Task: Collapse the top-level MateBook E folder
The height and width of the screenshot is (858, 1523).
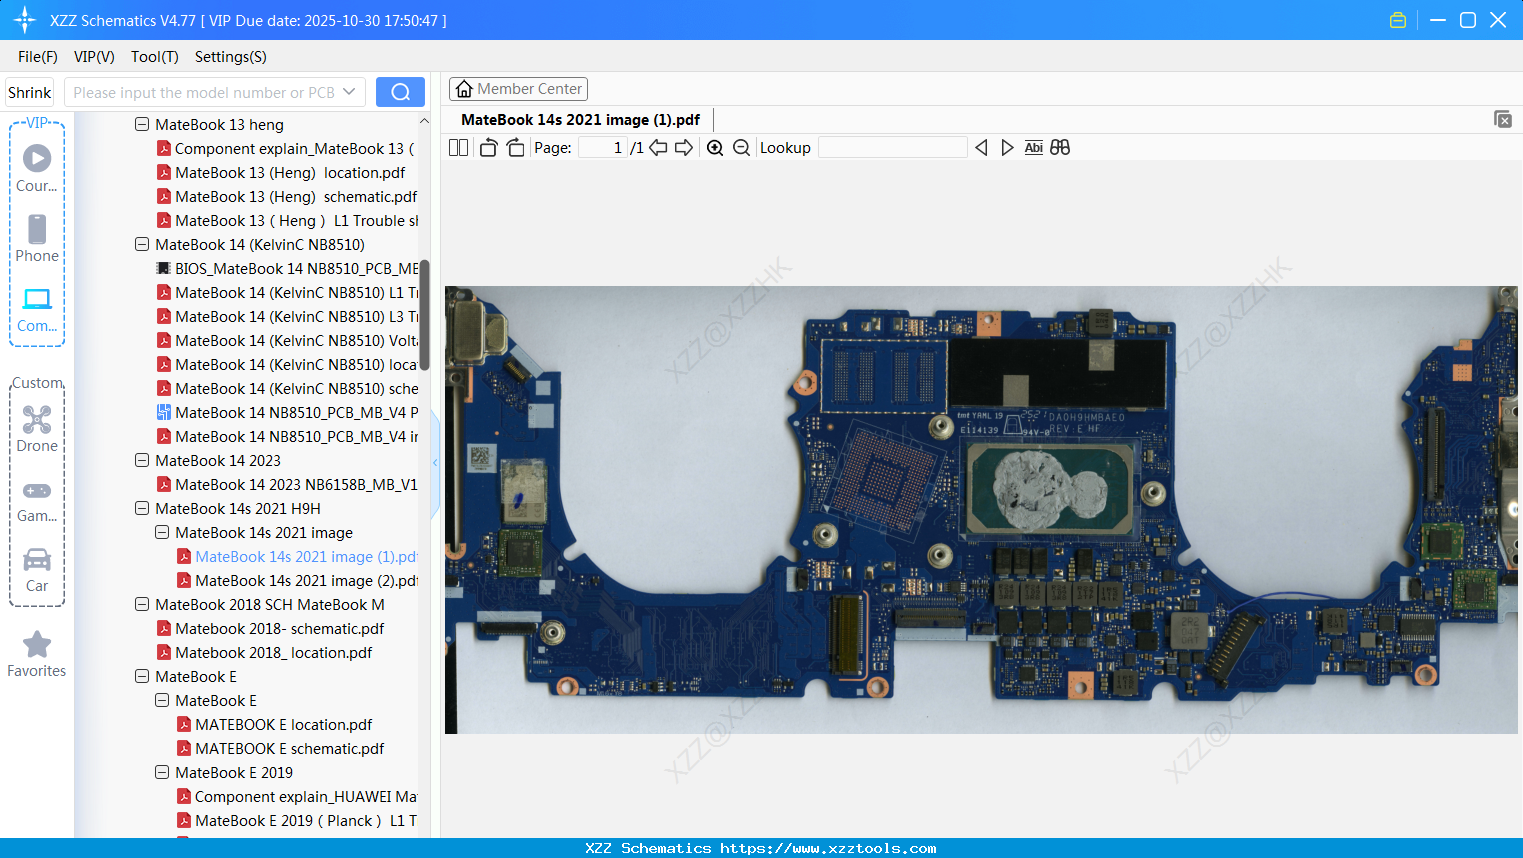Action: coord(142,677)
